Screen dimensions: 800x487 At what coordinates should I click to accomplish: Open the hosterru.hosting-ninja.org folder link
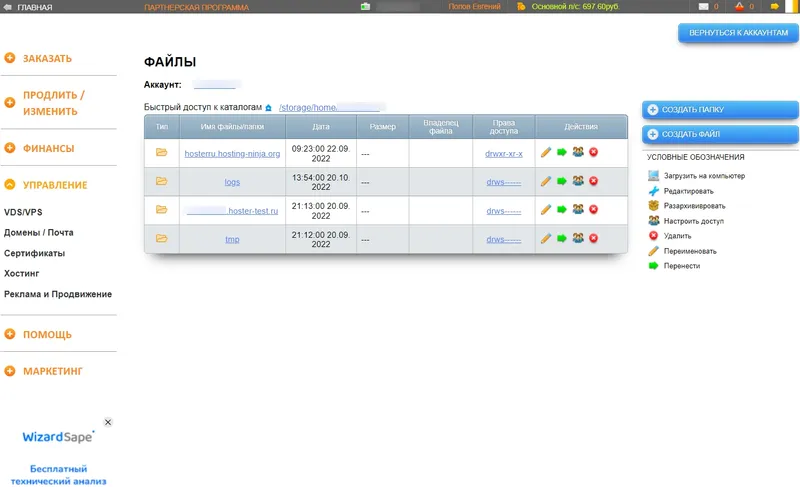click(x=232, y=153)
